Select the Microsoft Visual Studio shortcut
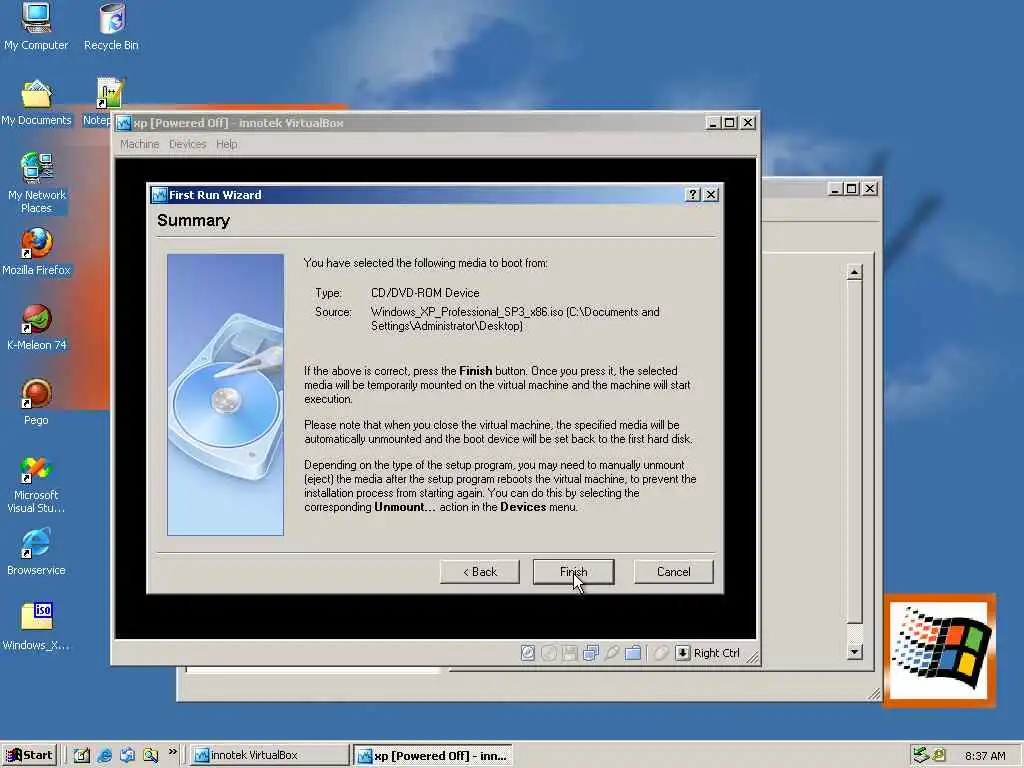 [x=36, y=485]
